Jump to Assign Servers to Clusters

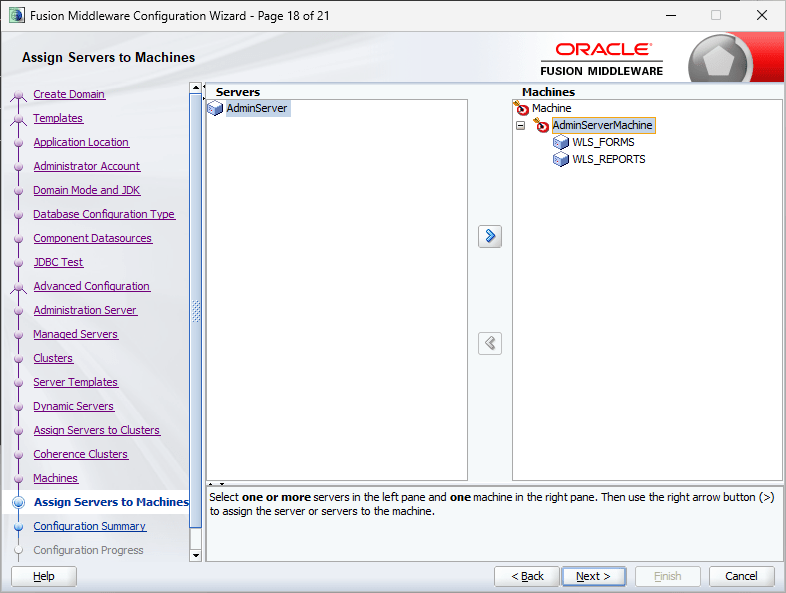pos(97,431)
